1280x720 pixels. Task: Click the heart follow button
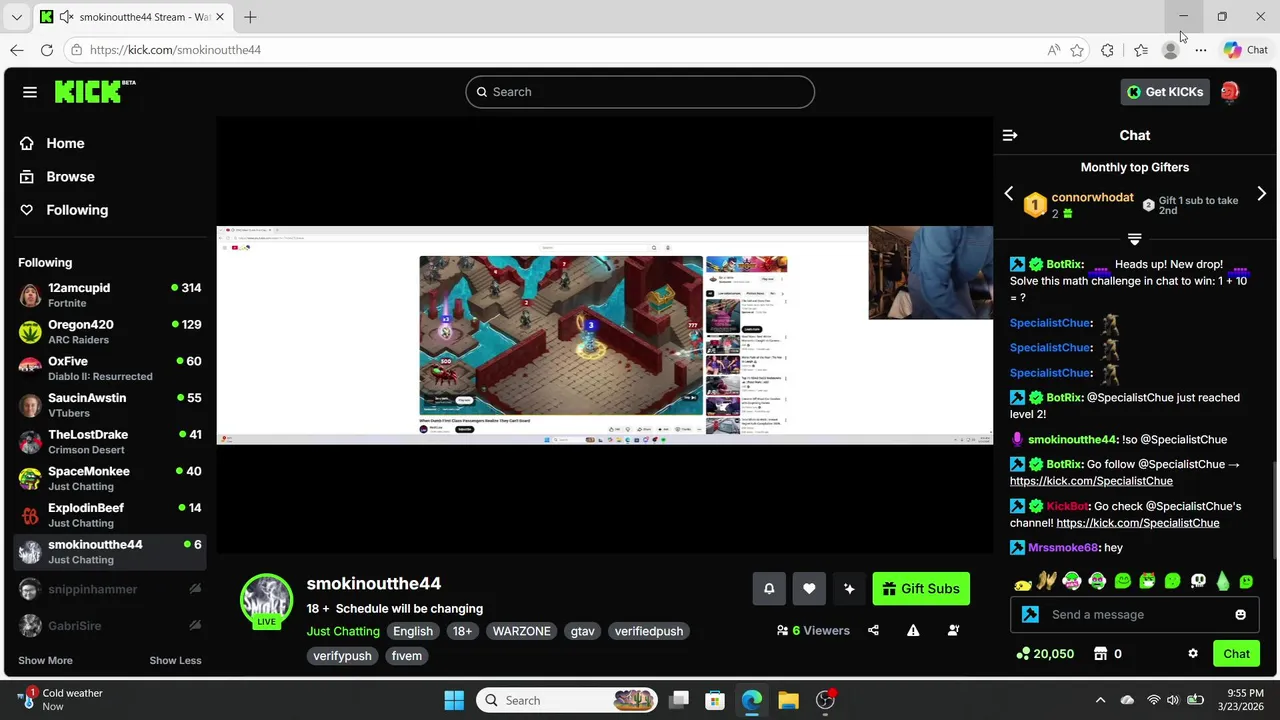click(x=809, y=589)
